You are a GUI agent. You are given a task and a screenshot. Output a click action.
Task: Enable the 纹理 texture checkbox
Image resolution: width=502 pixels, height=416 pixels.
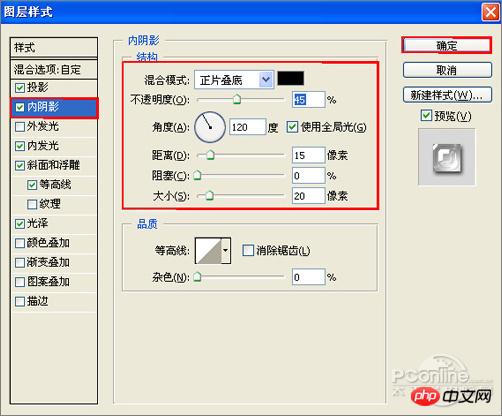point(32,204)
